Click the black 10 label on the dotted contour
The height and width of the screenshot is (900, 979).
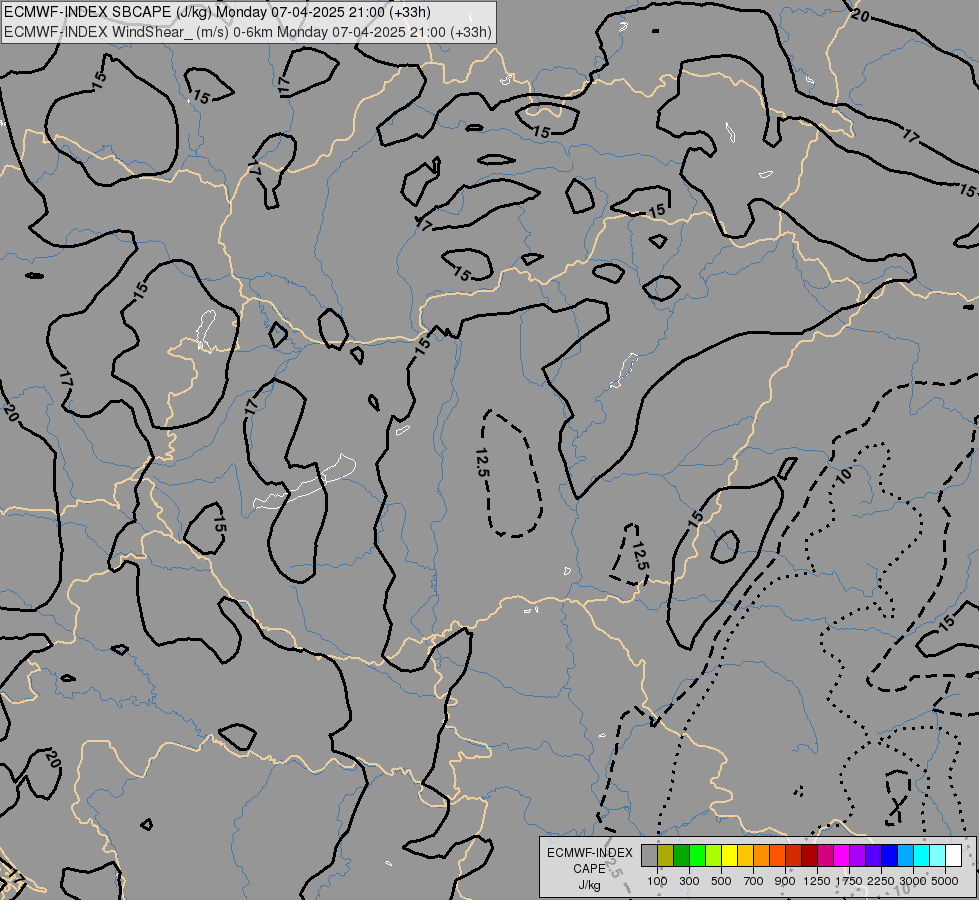(844, 477)
